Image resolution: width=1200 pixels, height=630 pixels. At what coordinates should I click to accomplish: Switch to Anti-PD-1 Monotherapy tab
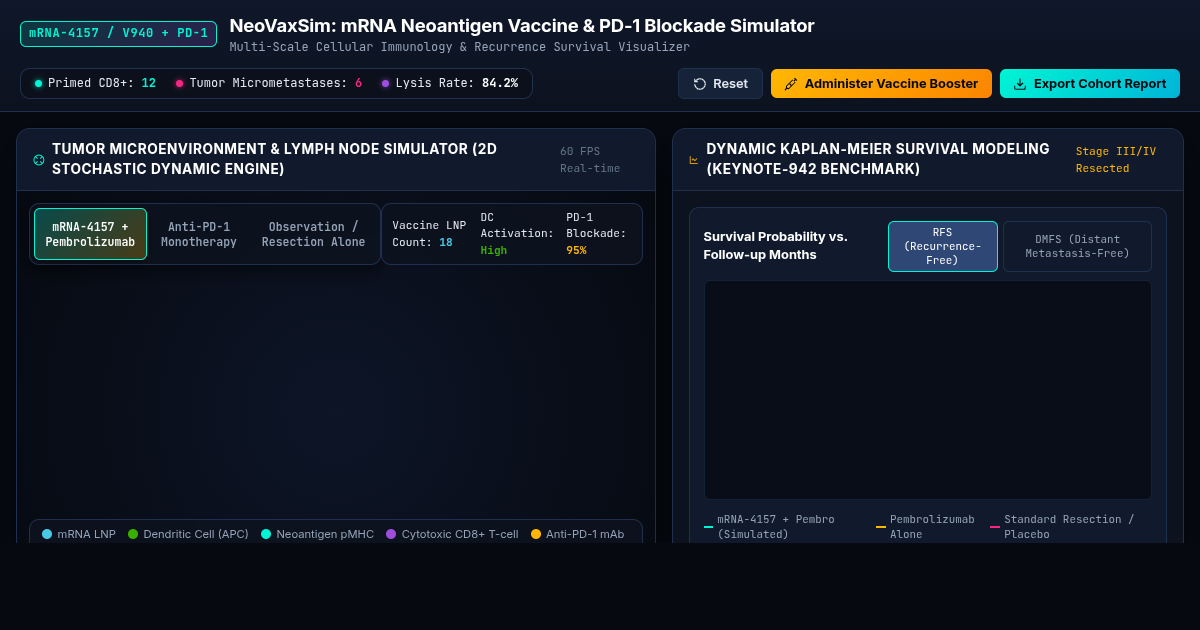[x=199, y=234]
